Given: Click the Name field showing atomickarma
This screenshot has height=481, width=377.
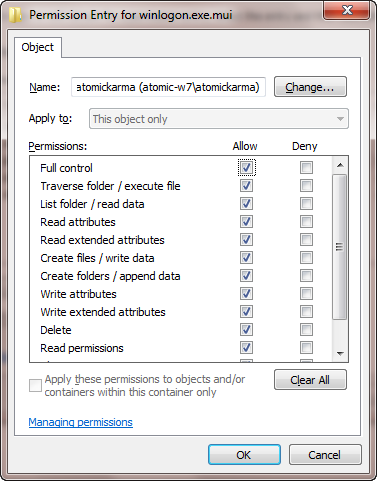Looking at the screenshot, I should coord(168,87).
